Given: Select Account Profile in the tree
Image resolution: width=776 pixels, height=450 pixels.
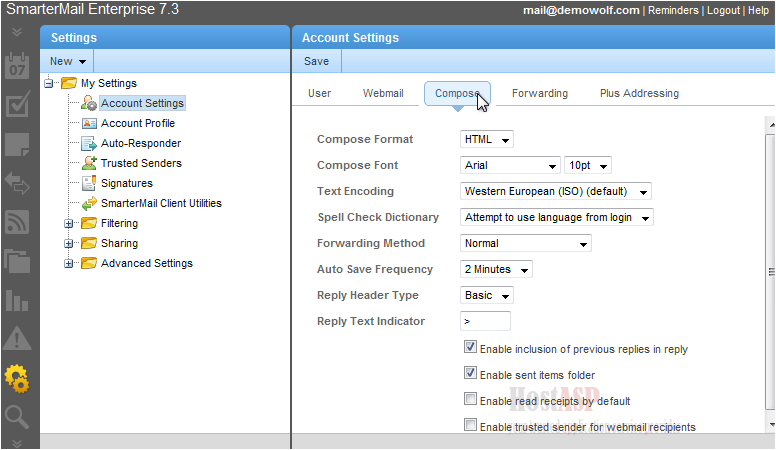Looking at the screenshot, I should click(x=138, y=123).
